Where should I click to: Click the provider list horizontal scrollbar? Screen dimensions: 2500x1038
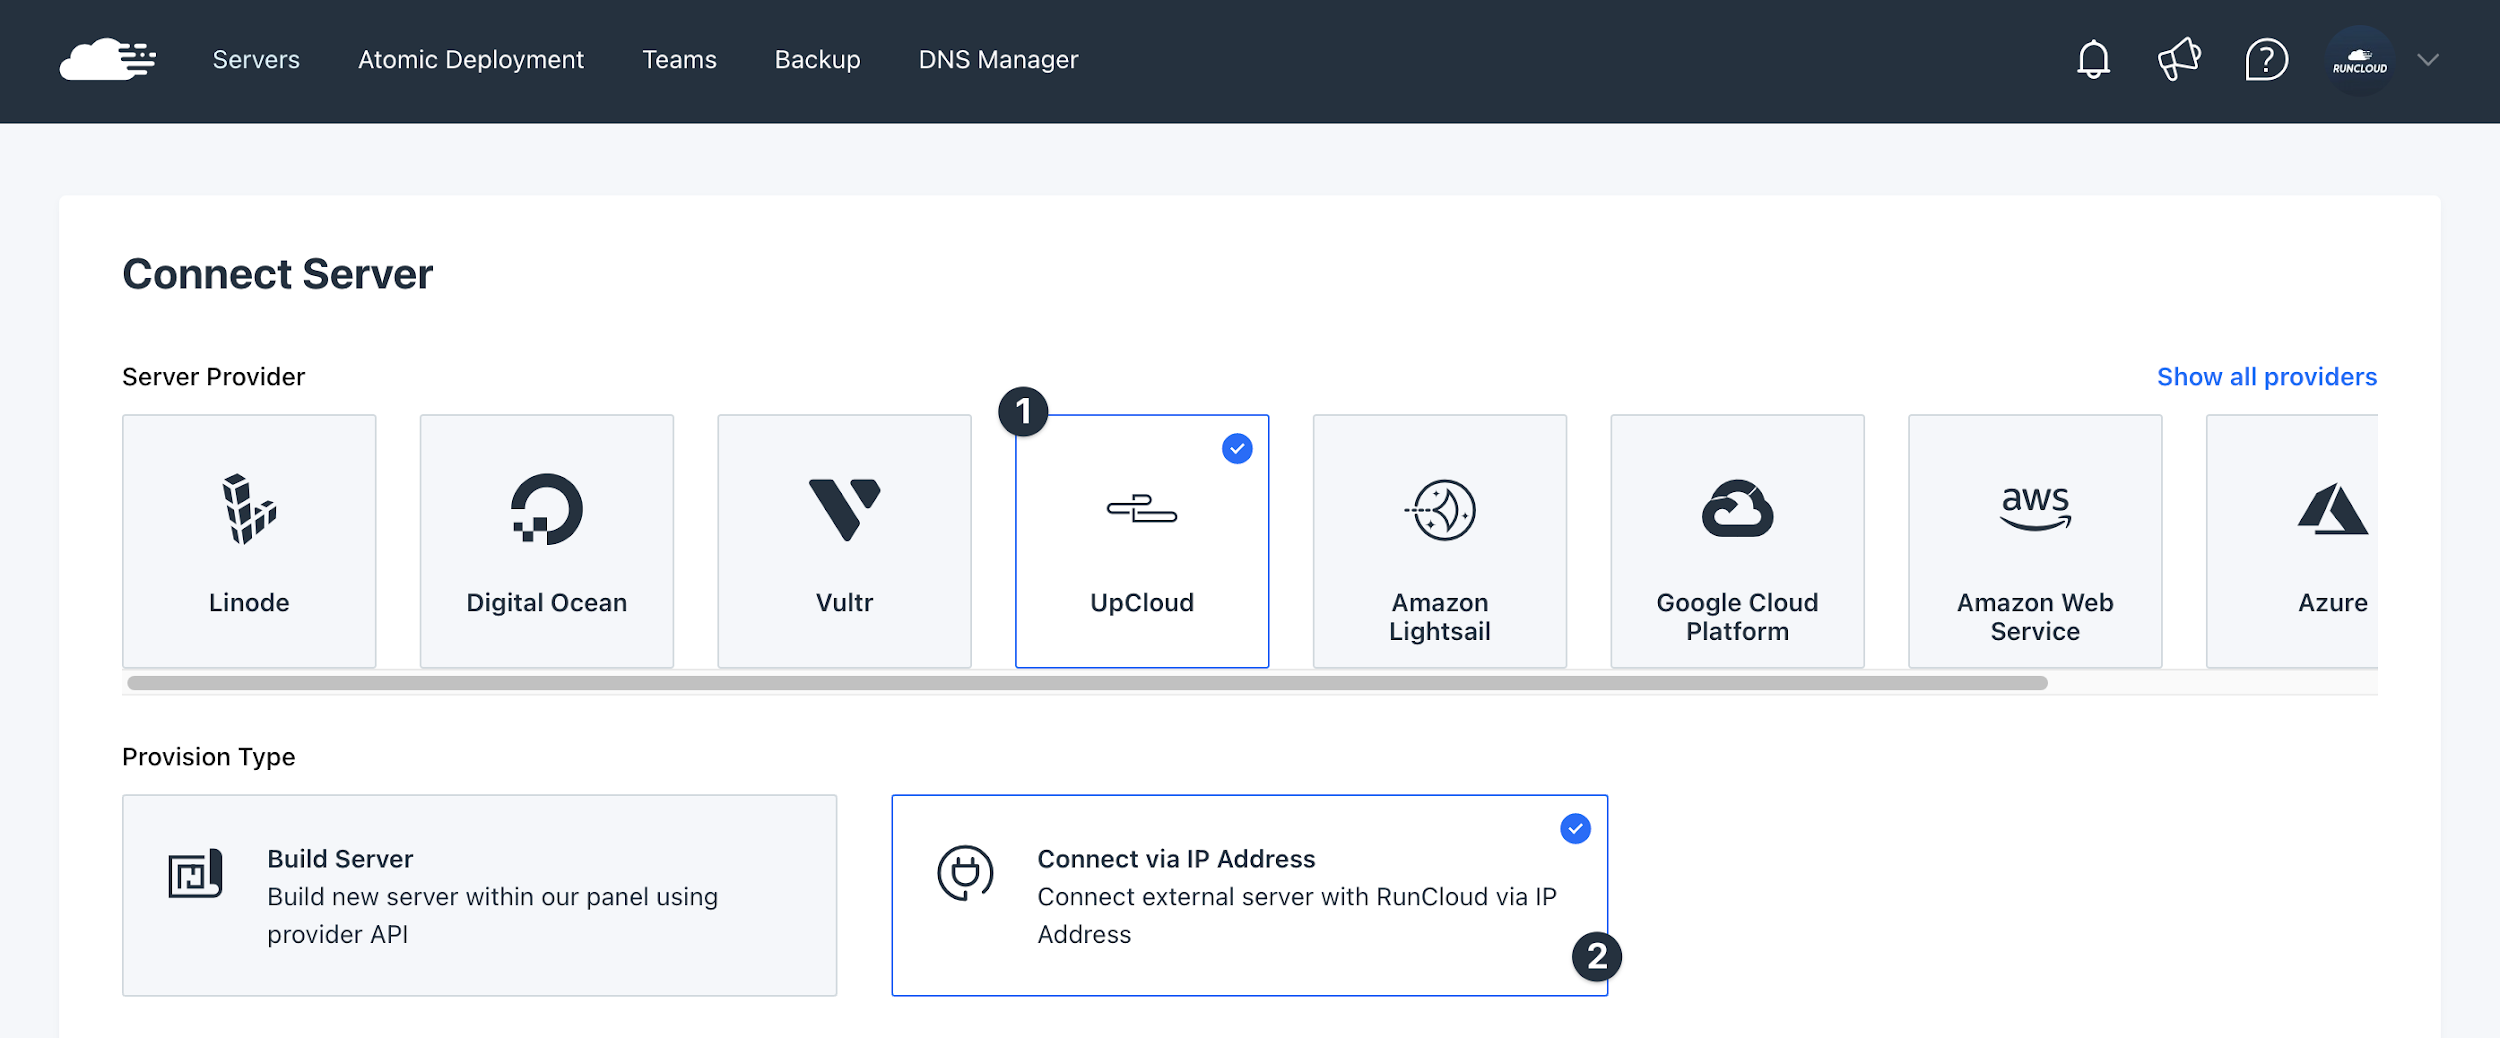1087,683
